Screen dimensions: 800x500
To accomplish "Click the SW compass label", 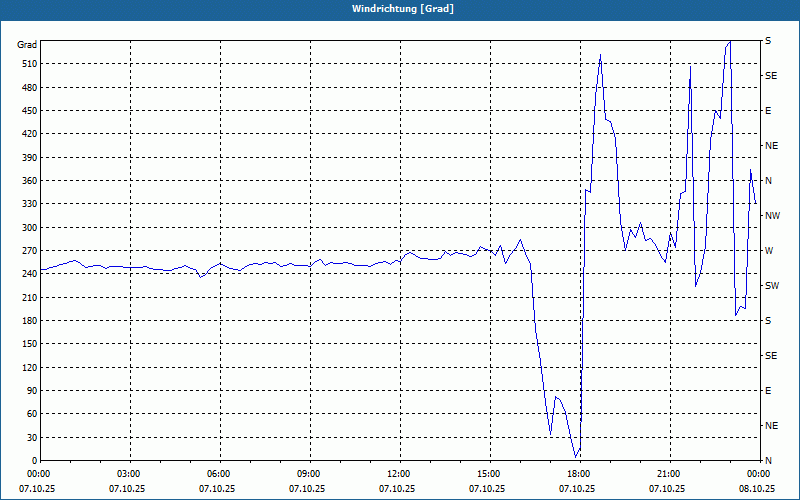I will [x=772, y=286].
